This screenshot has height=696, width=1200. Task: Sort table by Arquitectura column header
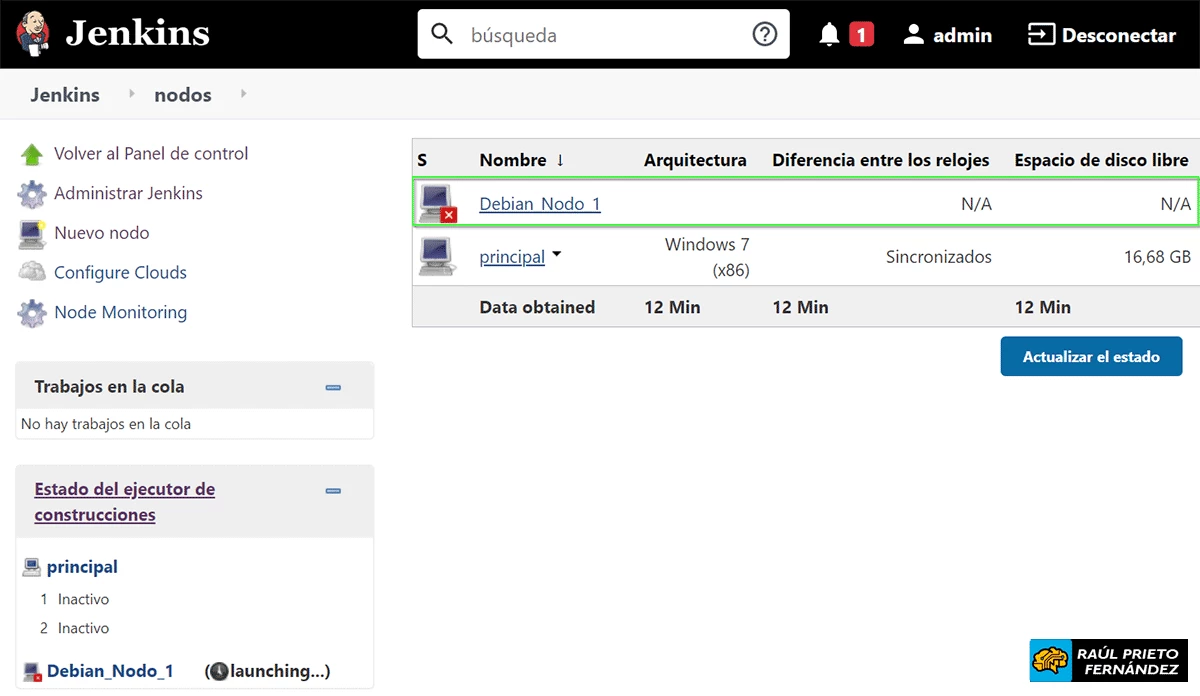coord(694,160)
